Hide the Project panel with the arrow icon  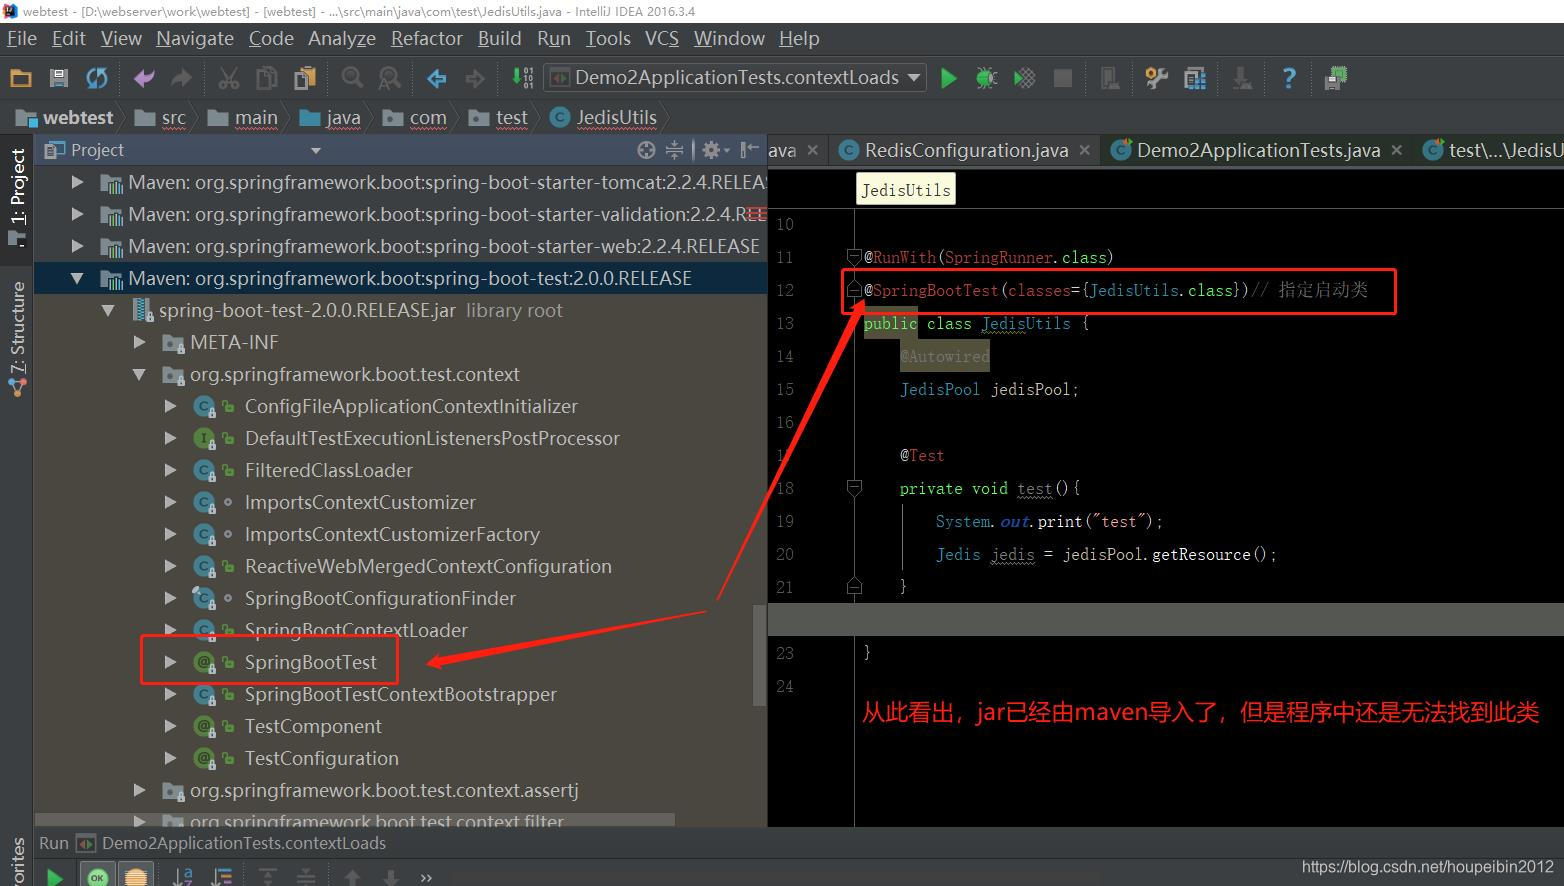pyautogui.click(x=749, y=150)
